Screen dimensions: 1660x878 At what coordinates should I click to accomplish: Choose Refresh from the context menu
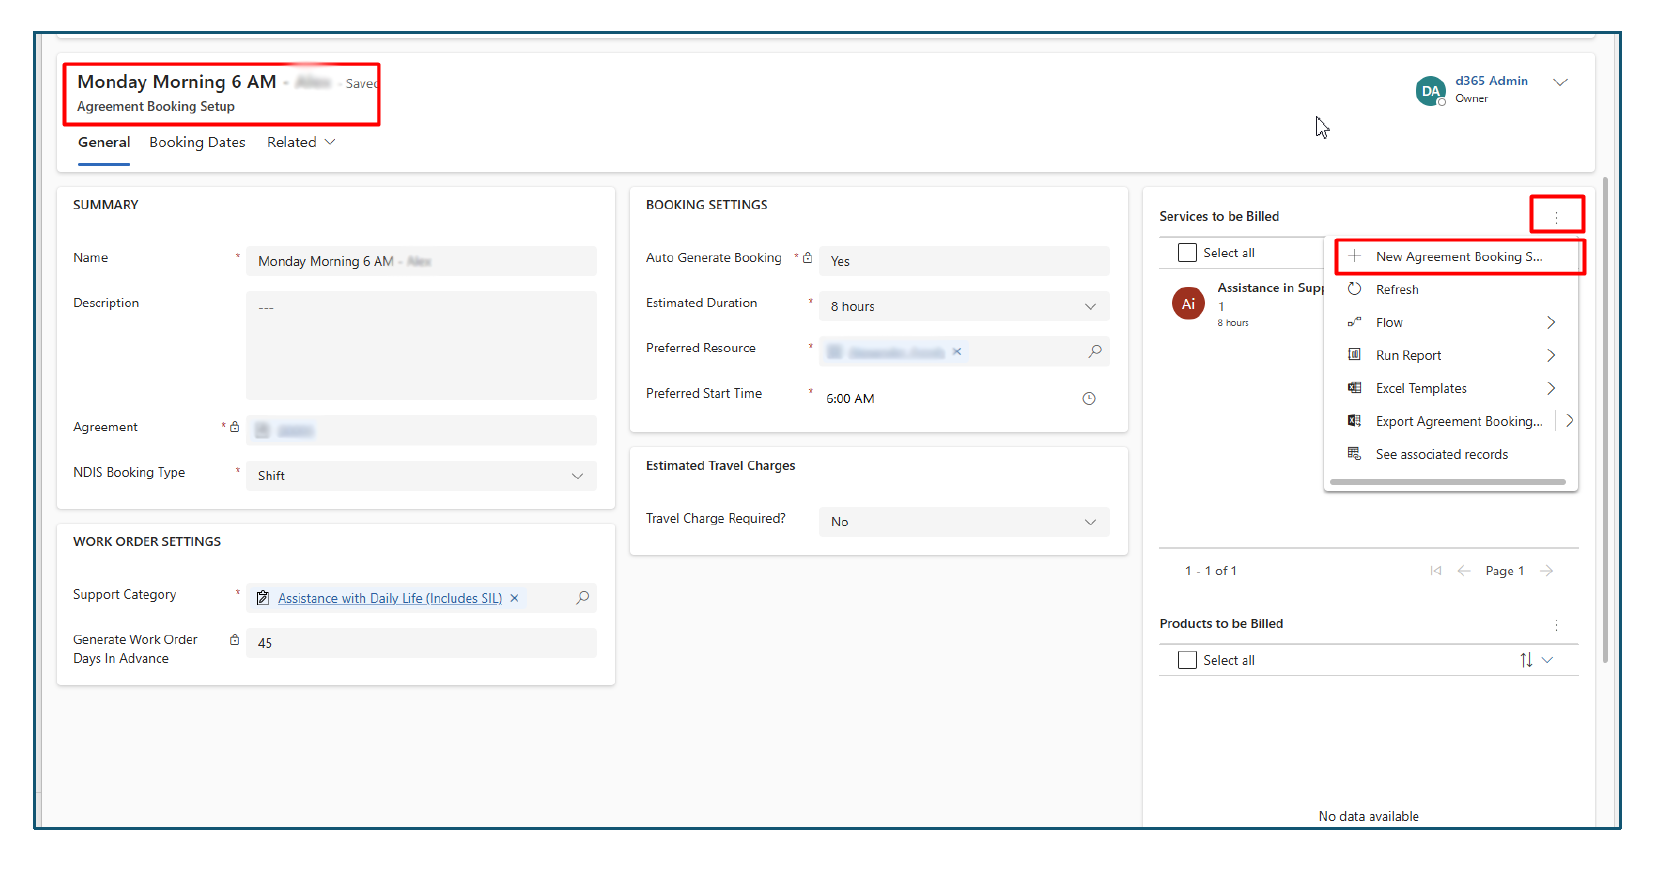pos(1396,290)
